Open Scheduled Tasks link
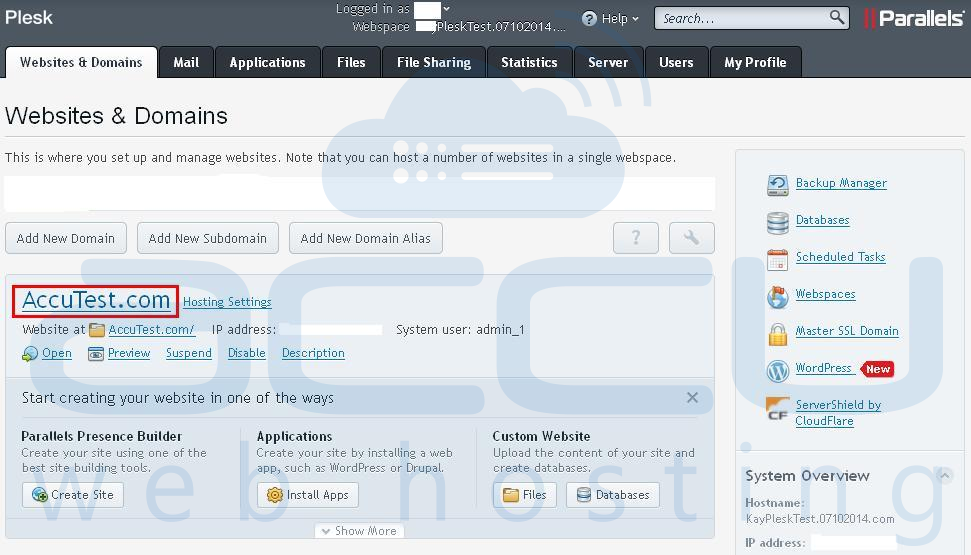 pos(840,256)
